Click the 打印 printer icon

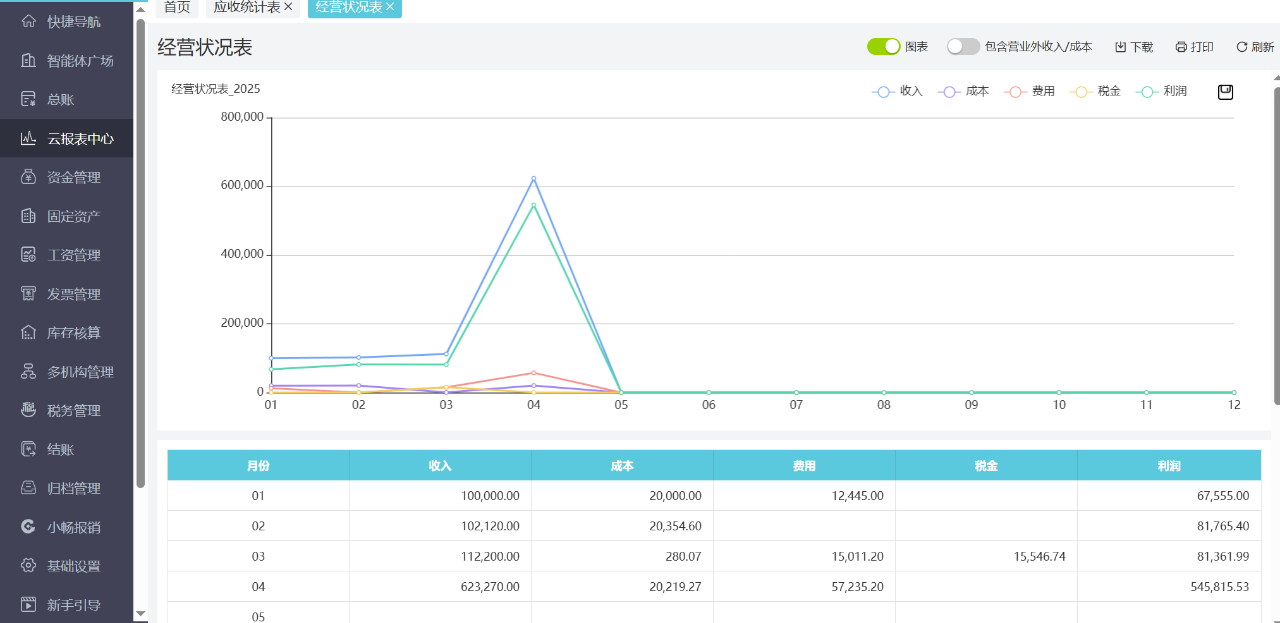(x=1181, y=47)
